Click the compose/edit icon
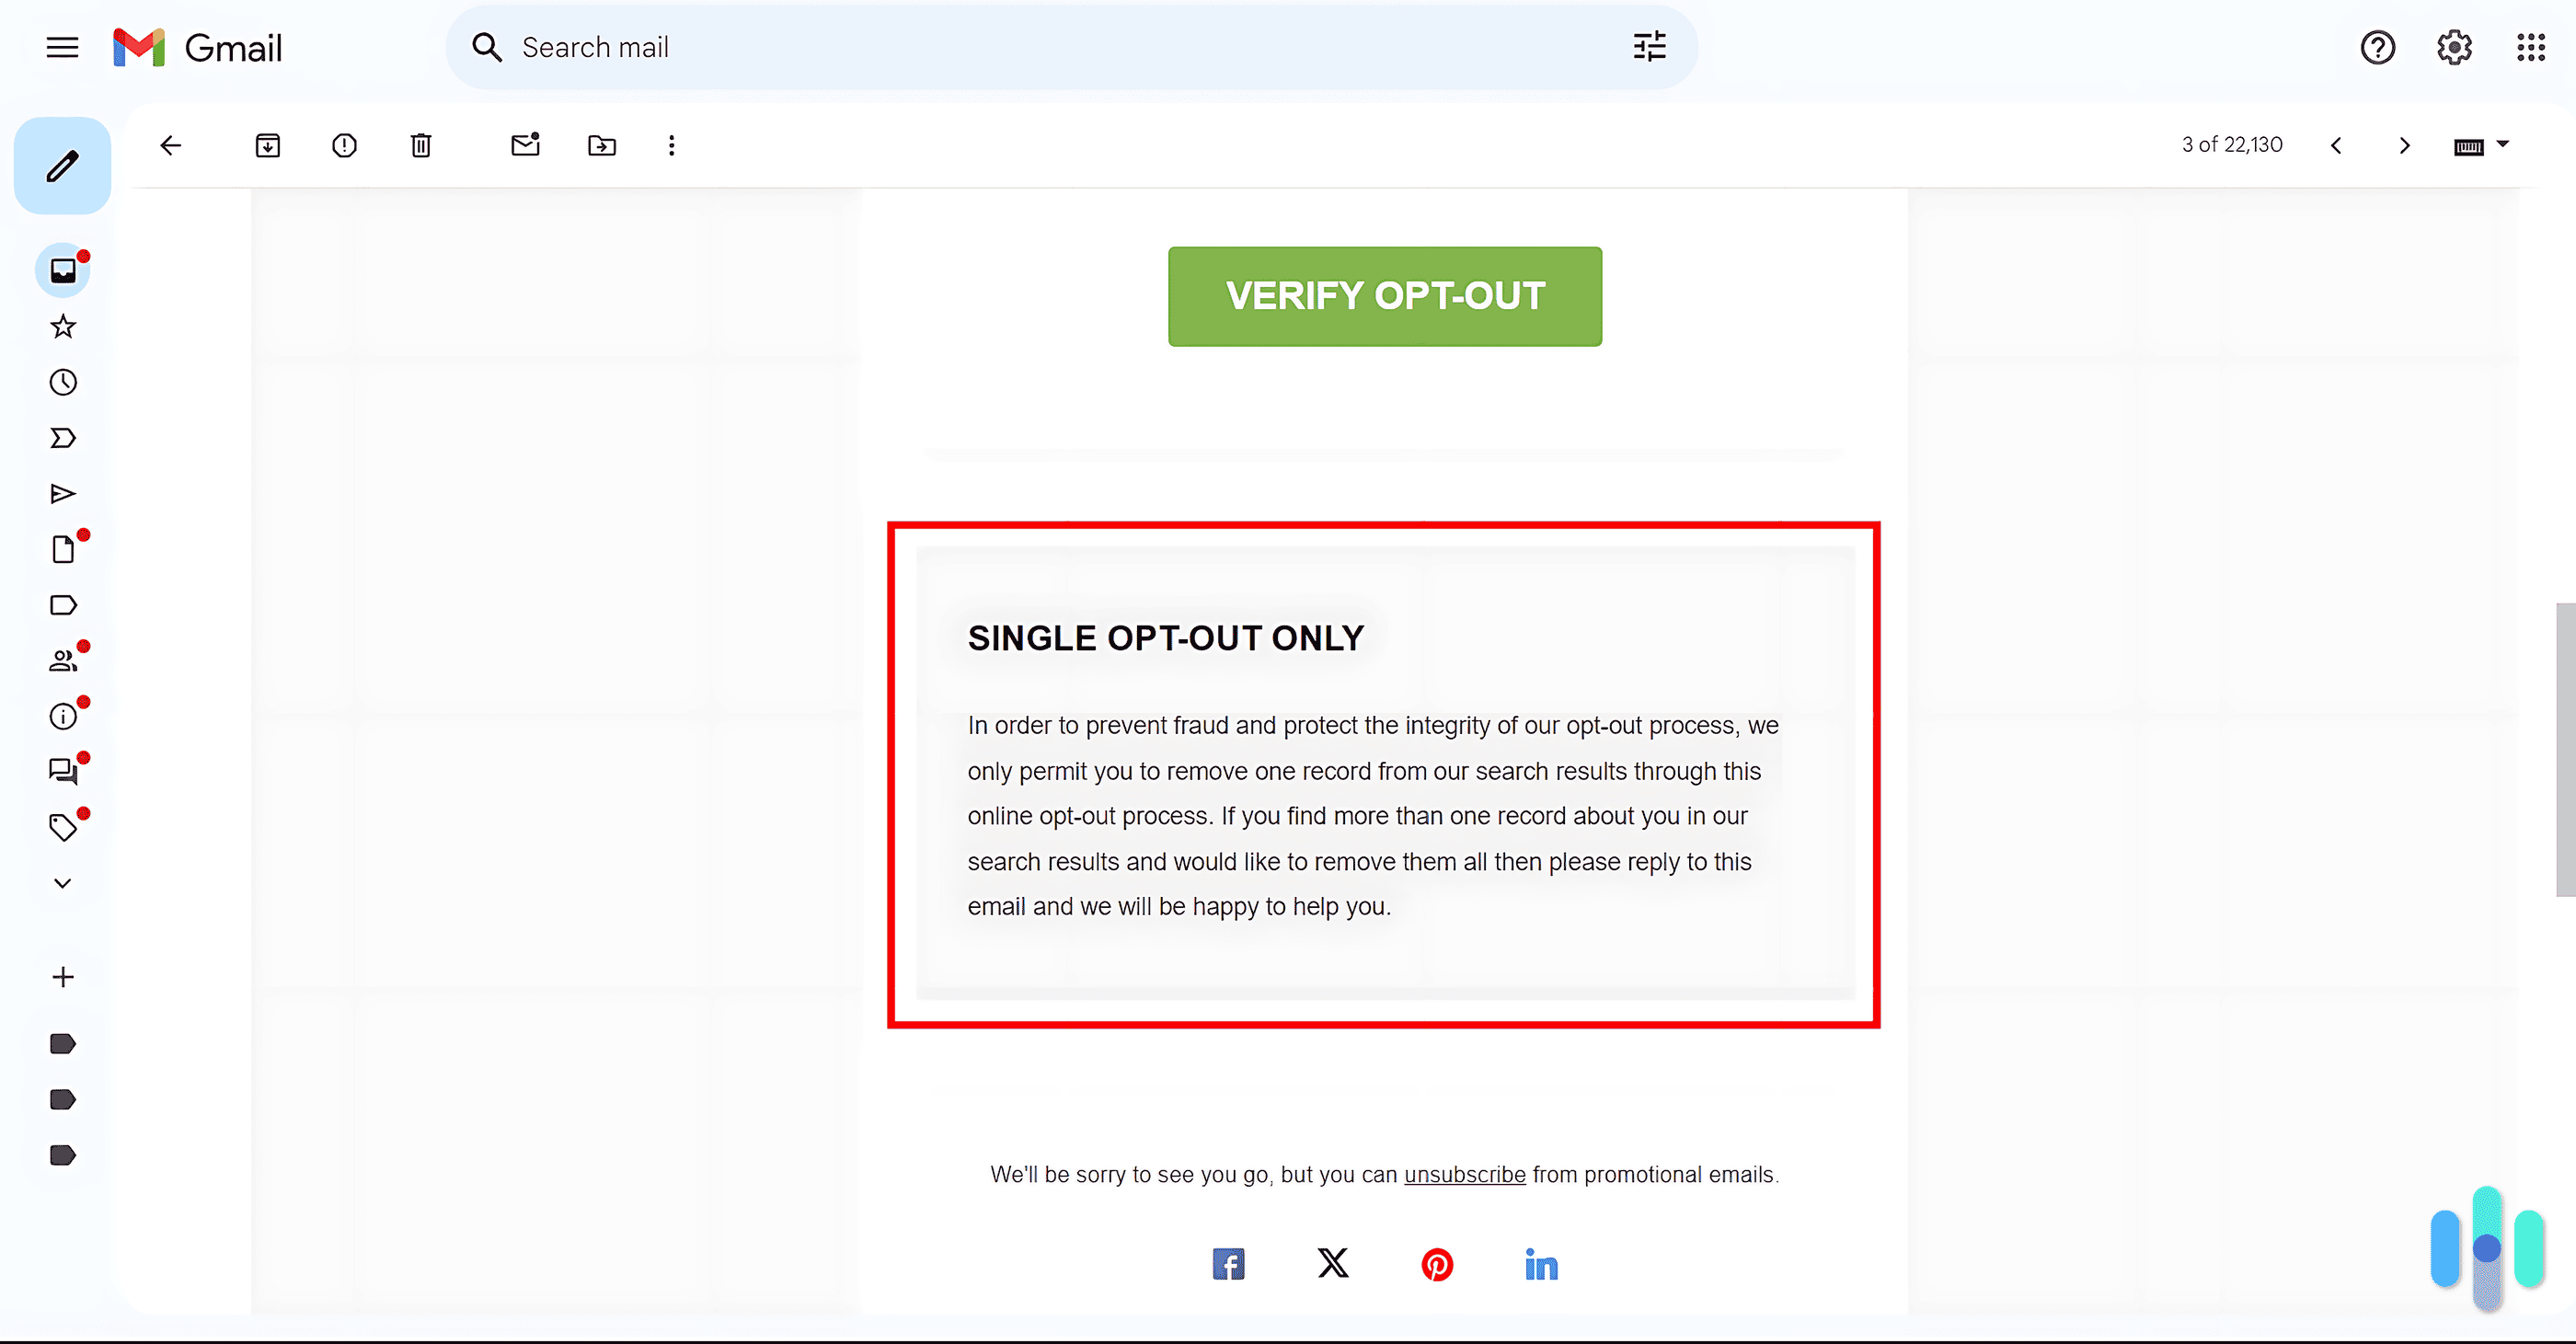This screenshot has height=1344, width=2576. [x=63, y=166]
